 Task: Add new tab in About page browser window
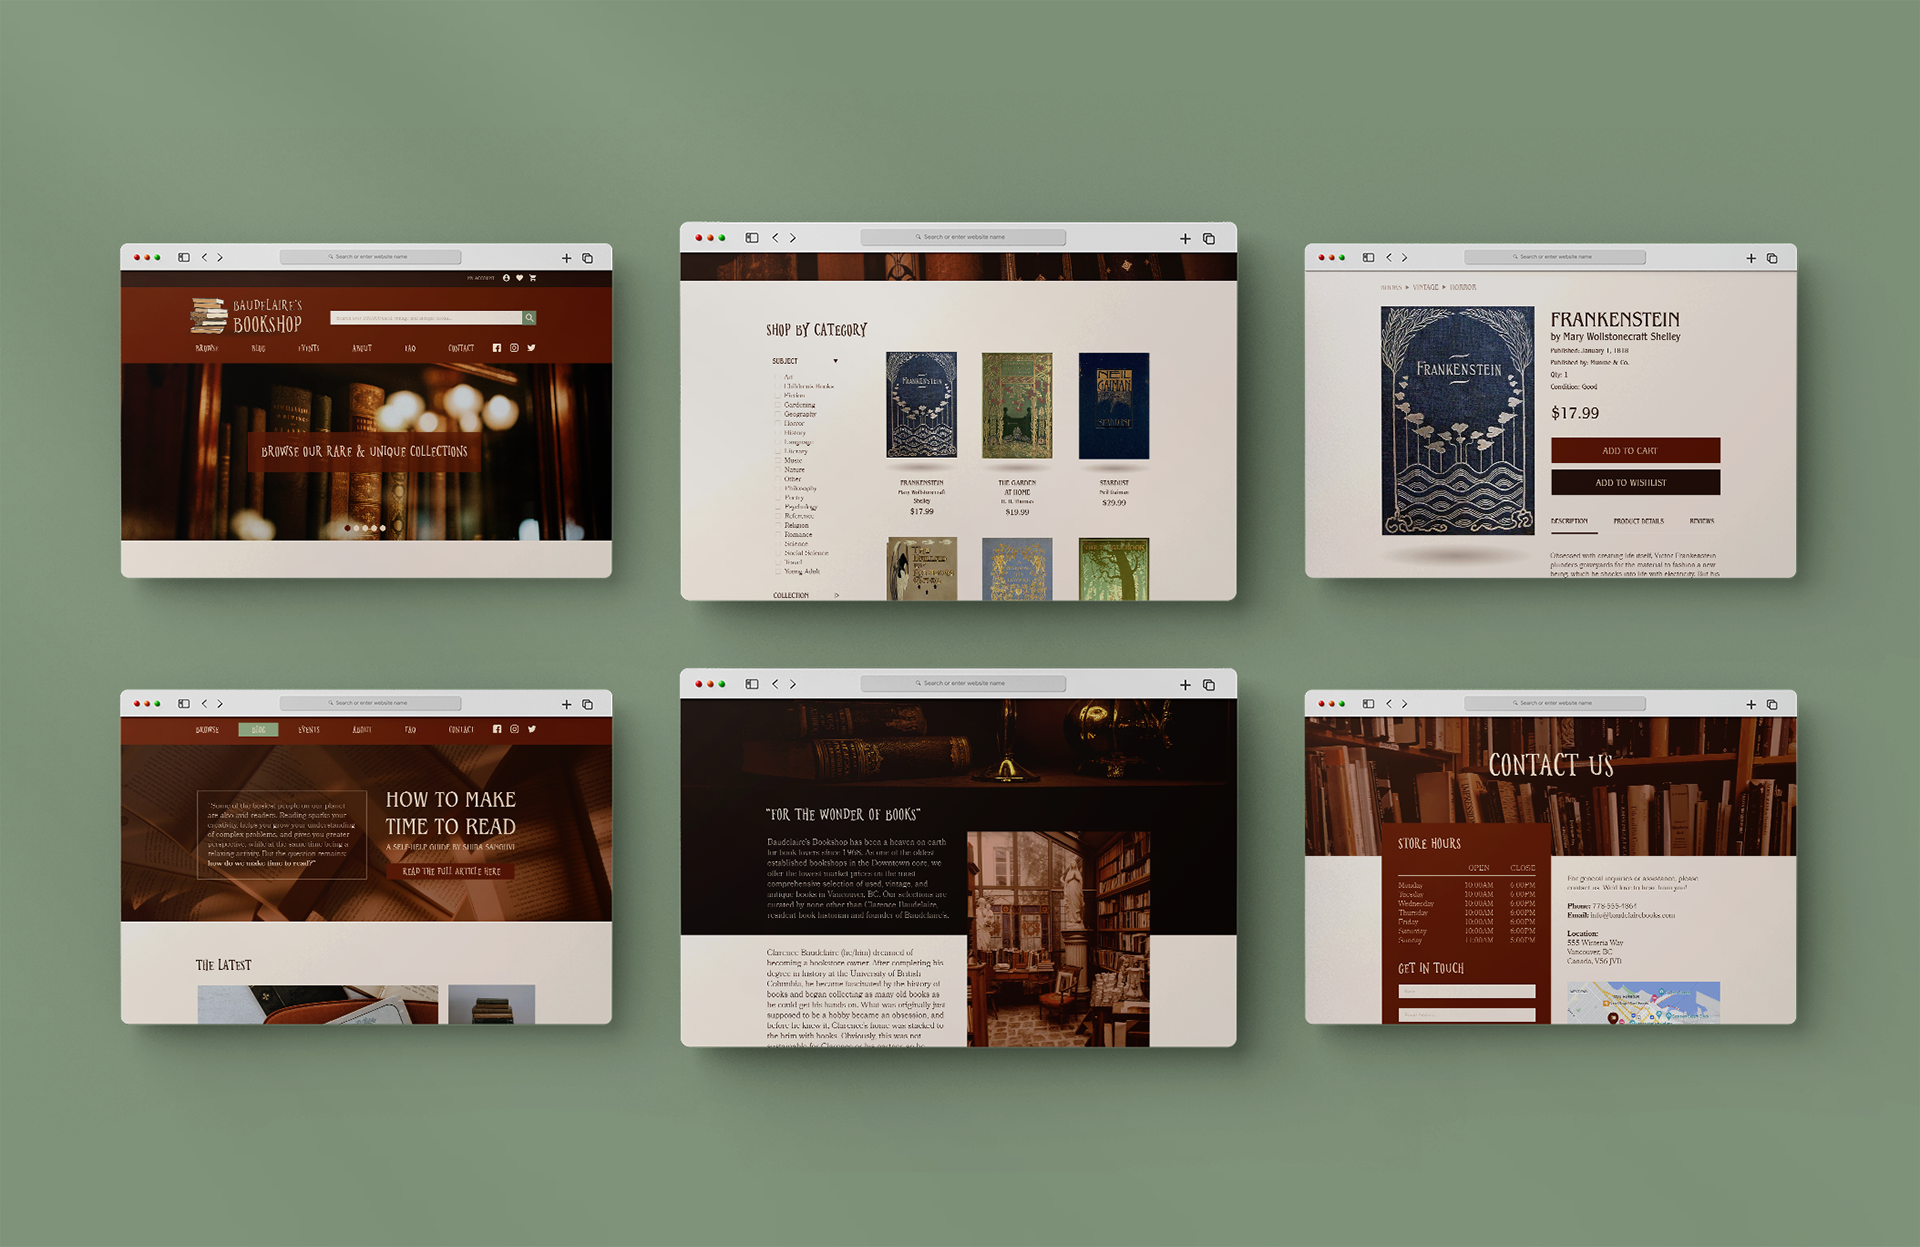coord(1185,685)
